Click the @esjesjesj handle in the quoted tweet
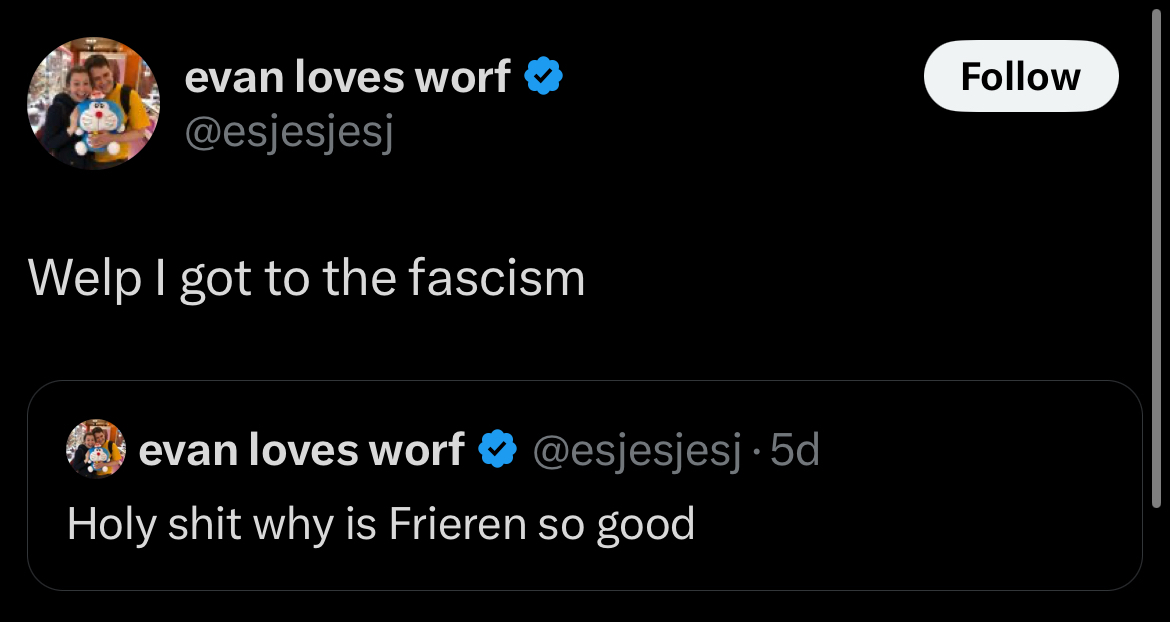This screenshot has height=622, width=1170. [638, 450]
